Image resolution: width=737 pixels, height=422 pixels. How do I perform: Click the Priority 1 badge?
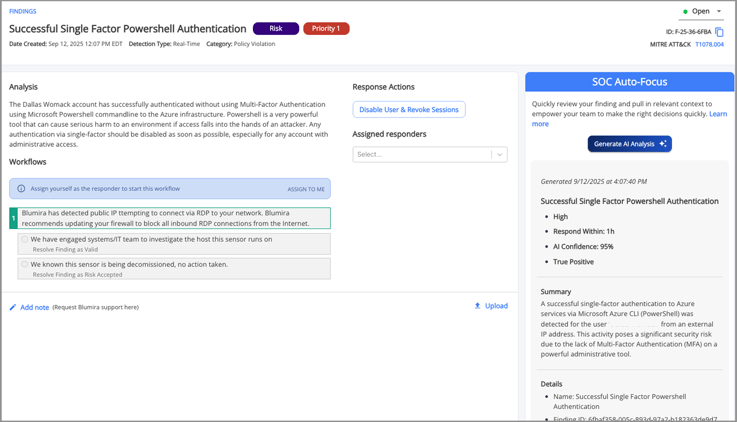tap(326, 29)
